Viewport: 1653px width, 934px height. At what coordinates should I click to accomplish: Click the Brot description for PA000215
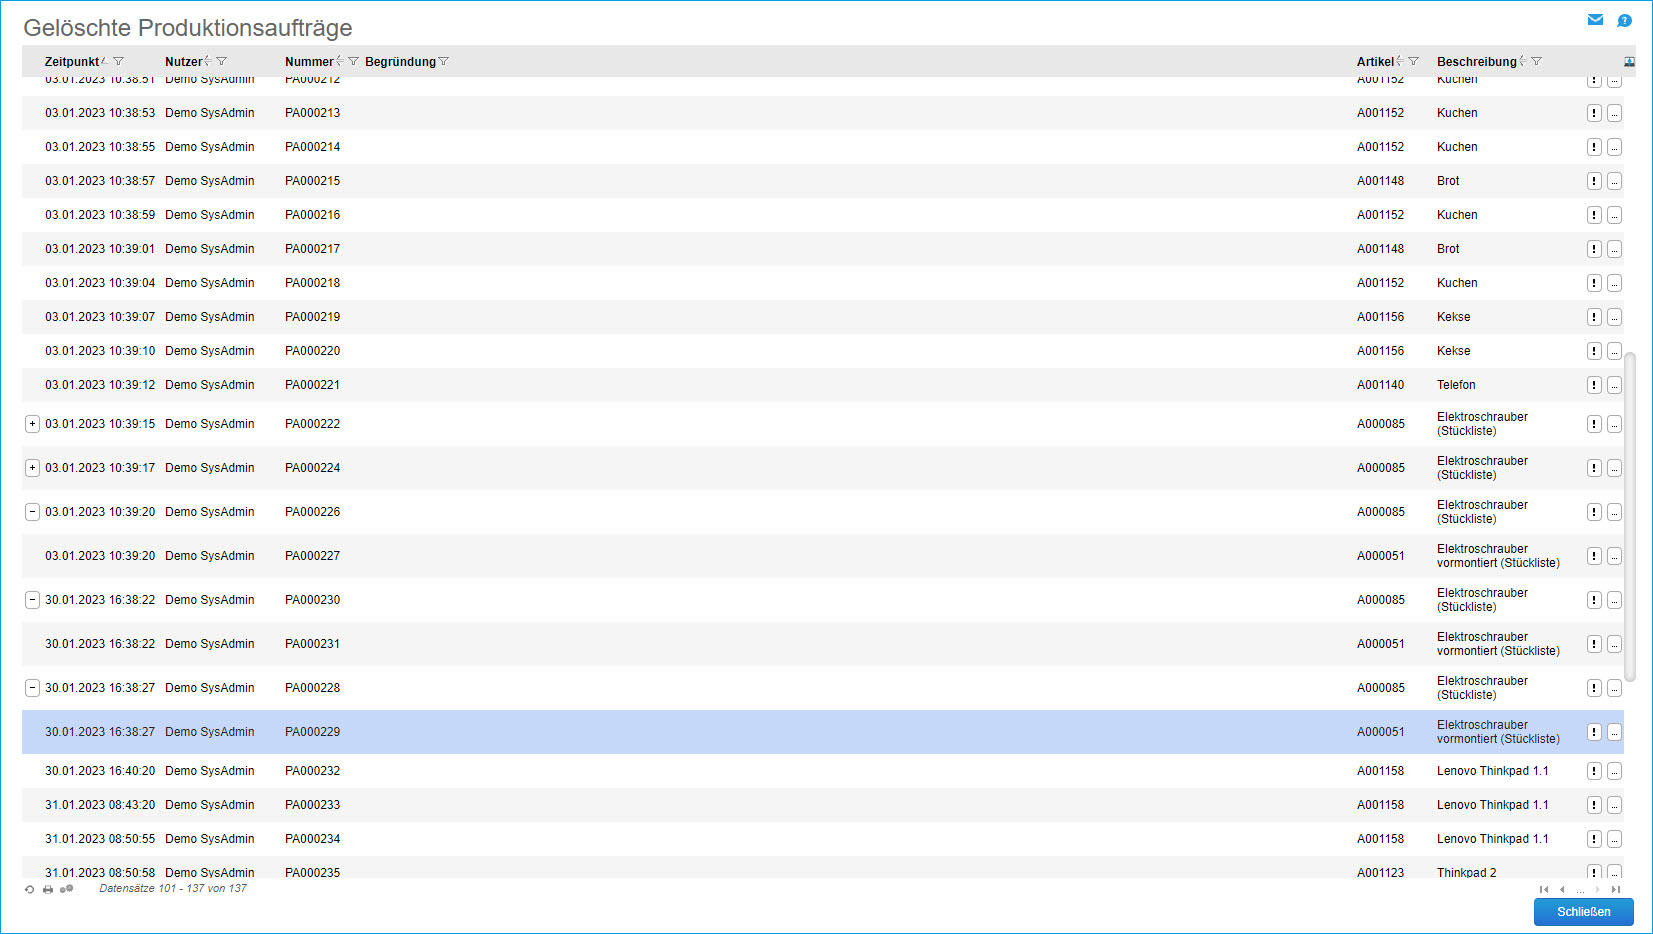pyautogui.click(x=1448, y=181)
